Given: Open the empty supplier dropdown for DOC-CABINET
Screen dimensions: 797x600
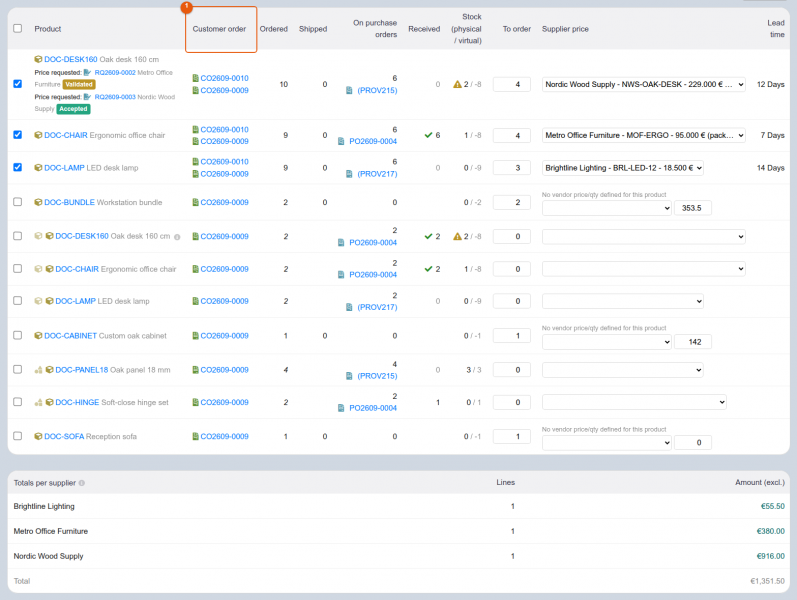Looking at the screenshot, I should 607,342.
